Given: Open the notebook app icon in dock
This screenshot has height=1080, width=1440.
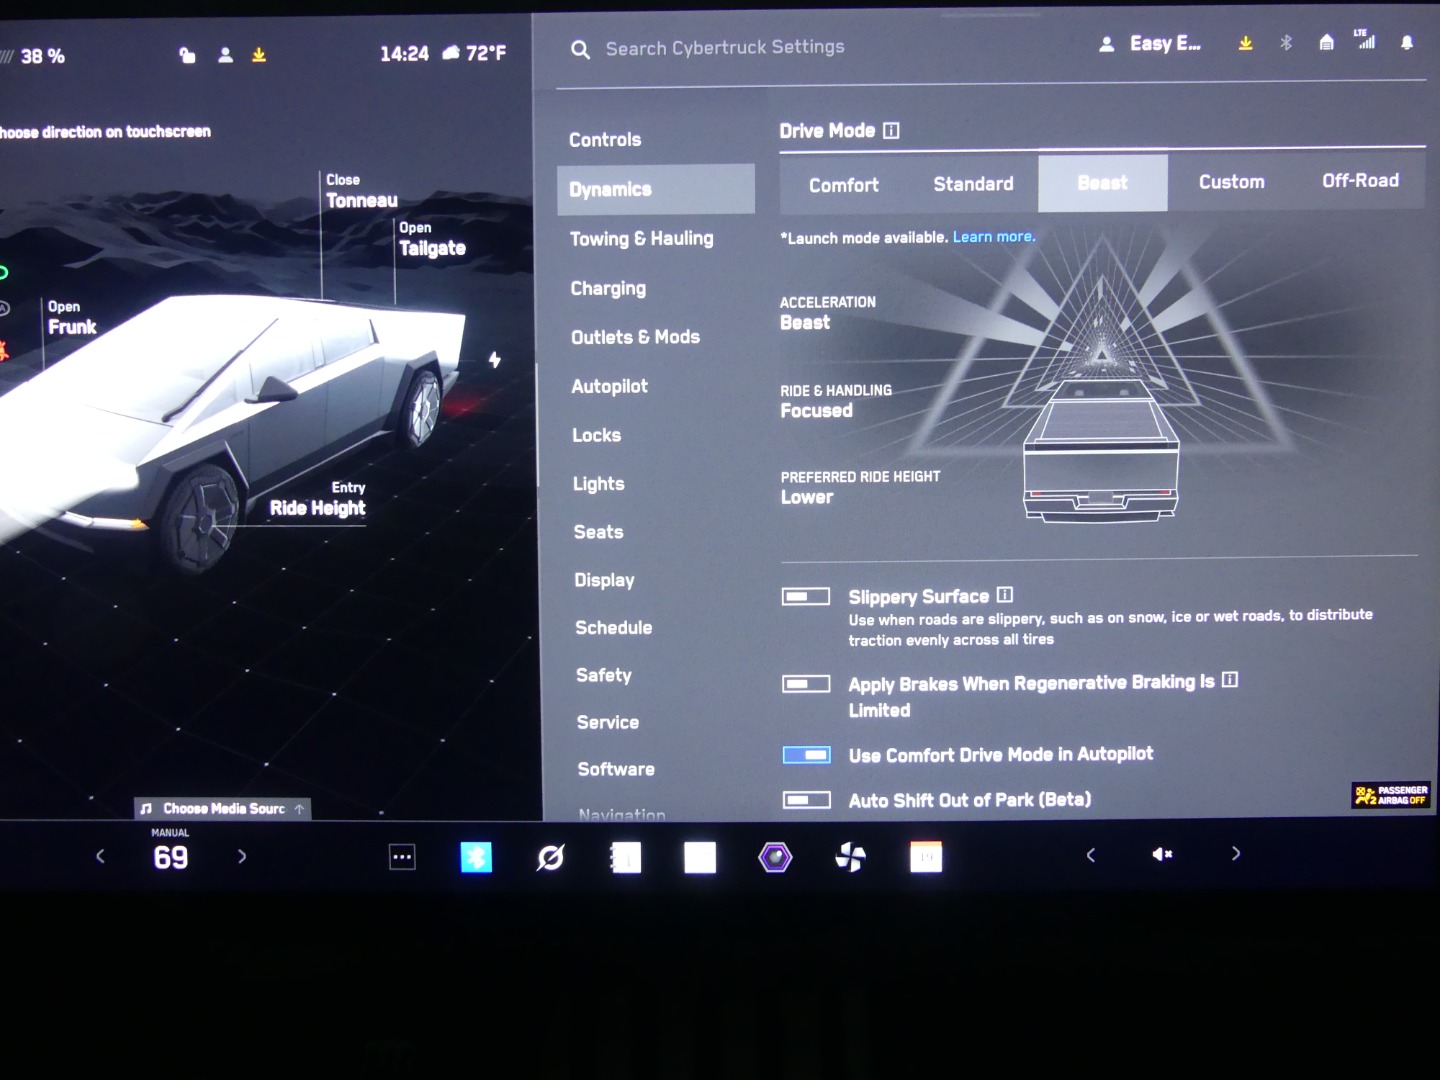Looking at the screenshot, I should [x=626, y=857].
